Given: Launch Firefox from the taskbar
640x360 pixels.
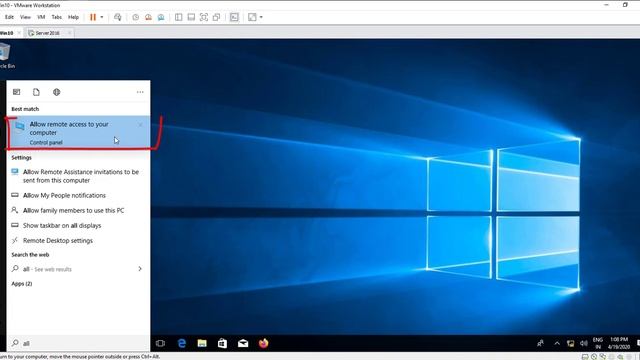Looking at the screenshot, I should click(x=263, y=343).
